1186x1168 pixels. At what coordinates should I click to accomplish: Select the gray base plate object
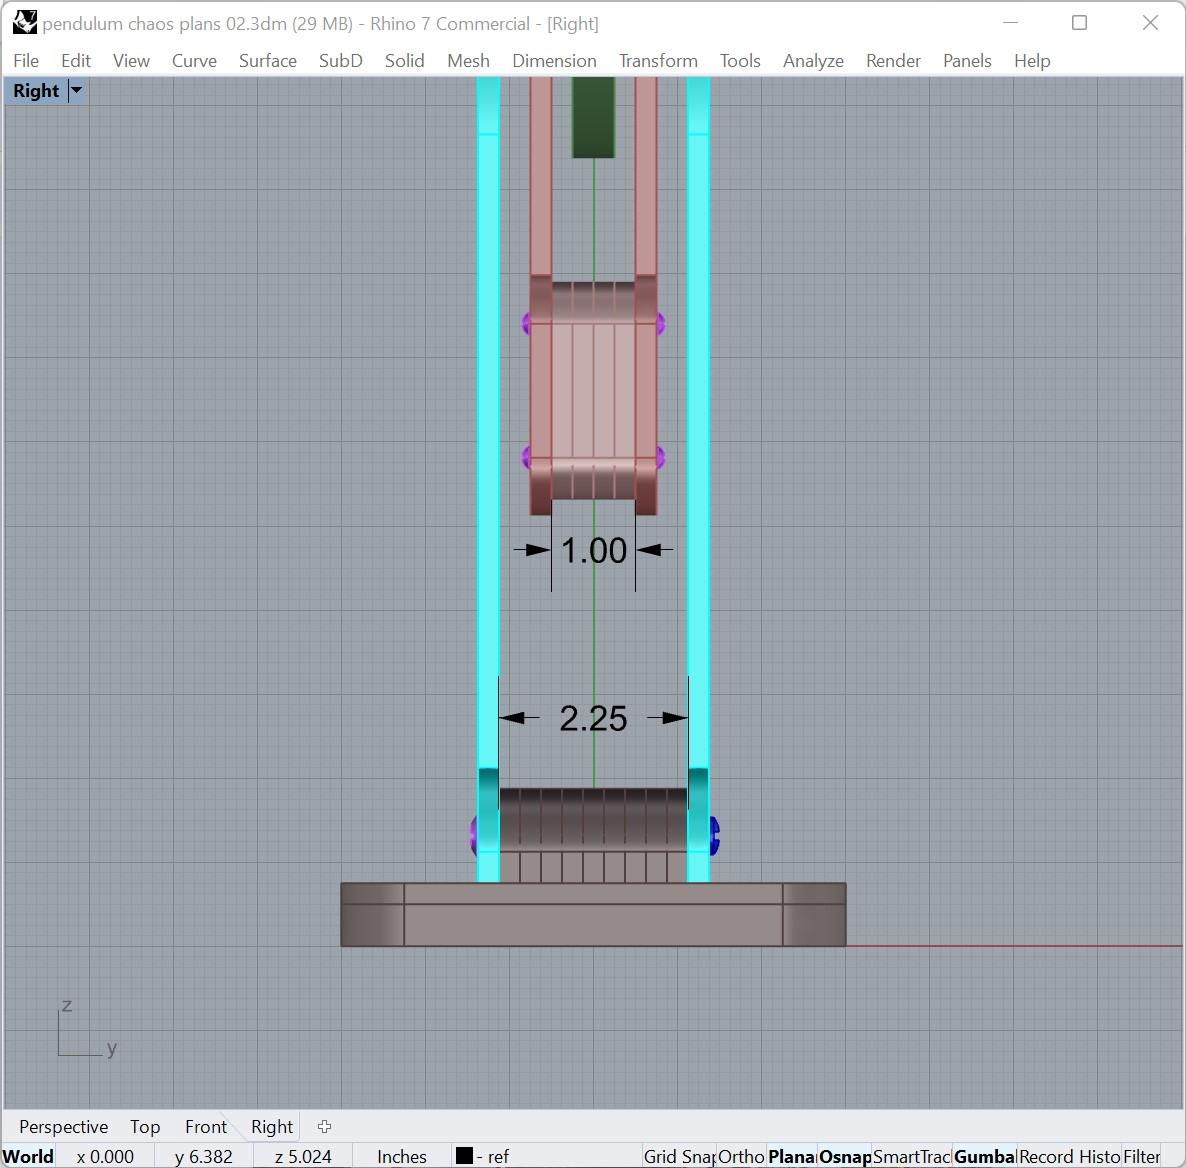593,915
